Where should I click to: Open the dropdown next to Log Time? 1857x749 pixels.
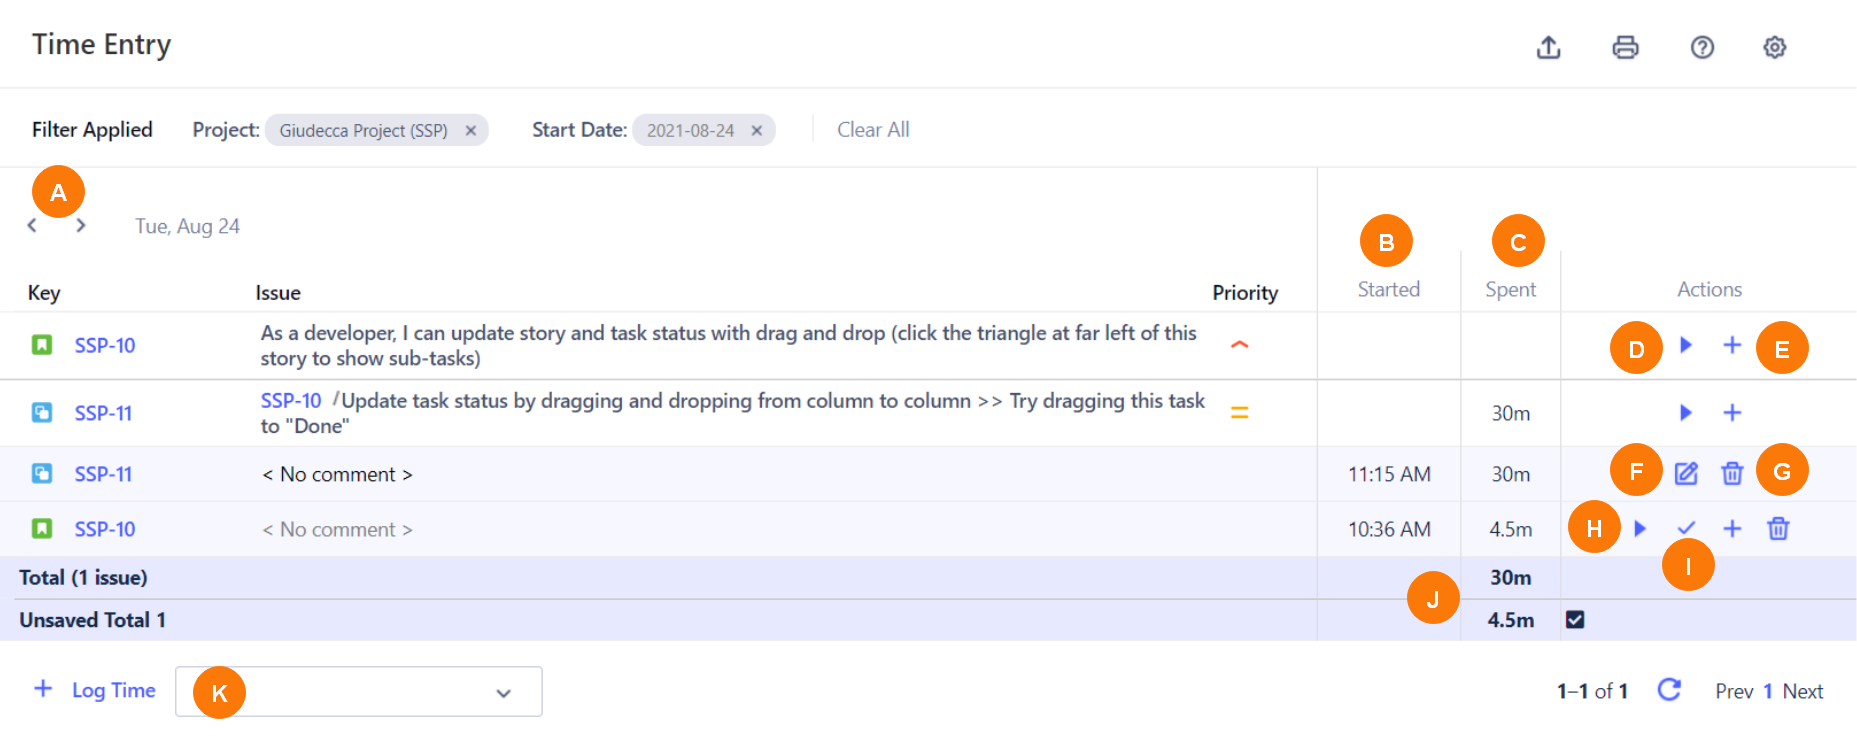503,692
